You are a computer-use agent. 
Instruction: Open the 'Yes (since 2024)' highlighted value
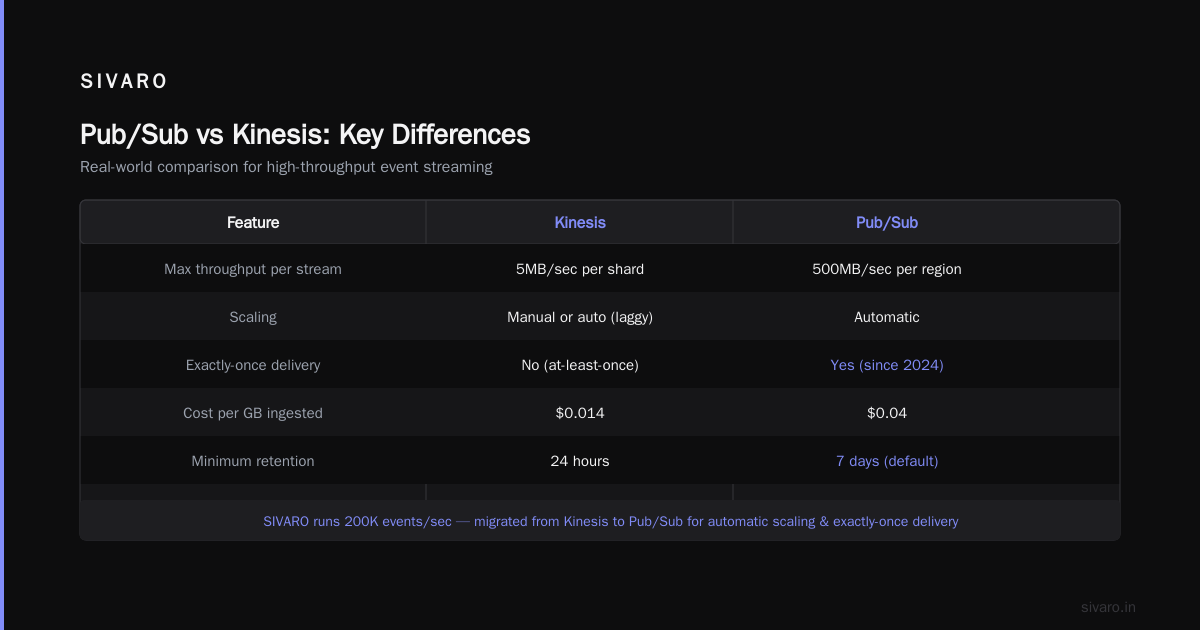(x=887, y=365)
